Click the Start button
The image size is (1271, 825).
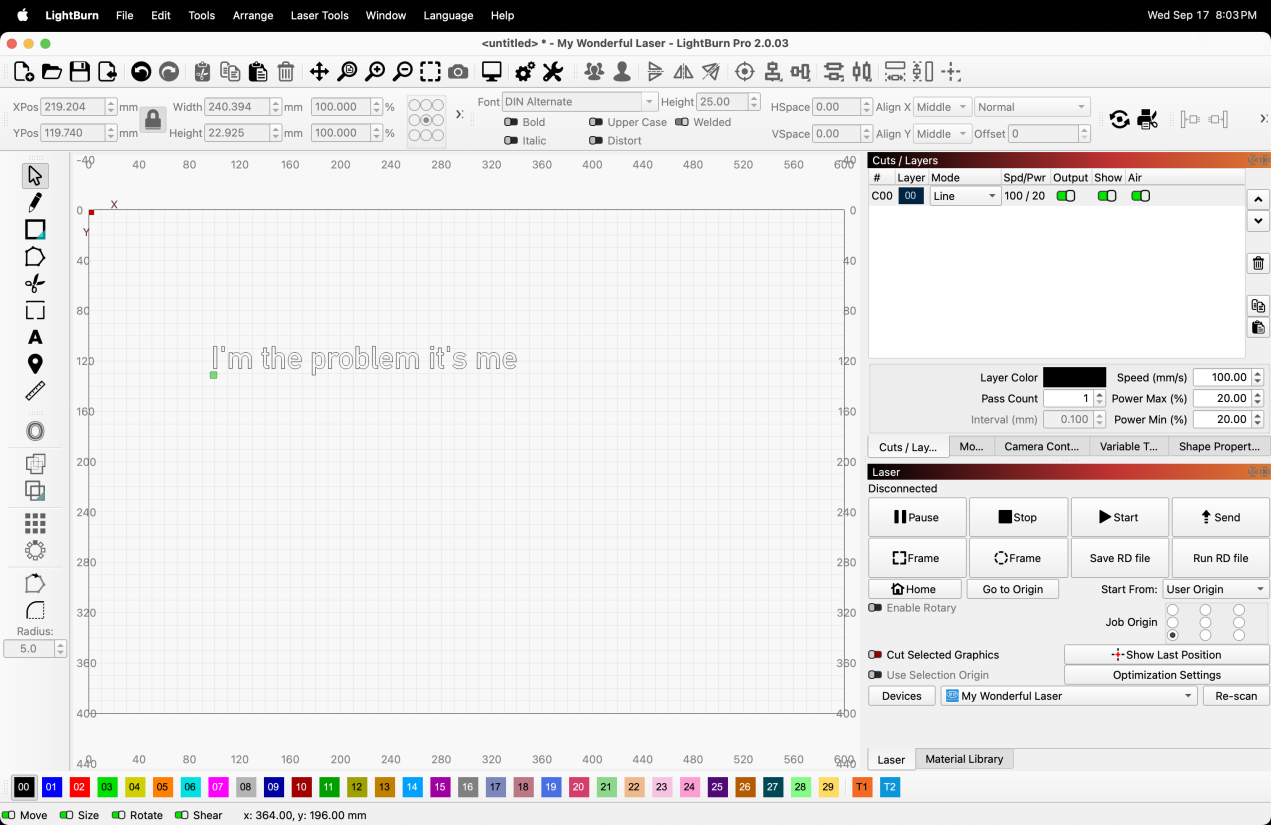(x=1119, y=517)
